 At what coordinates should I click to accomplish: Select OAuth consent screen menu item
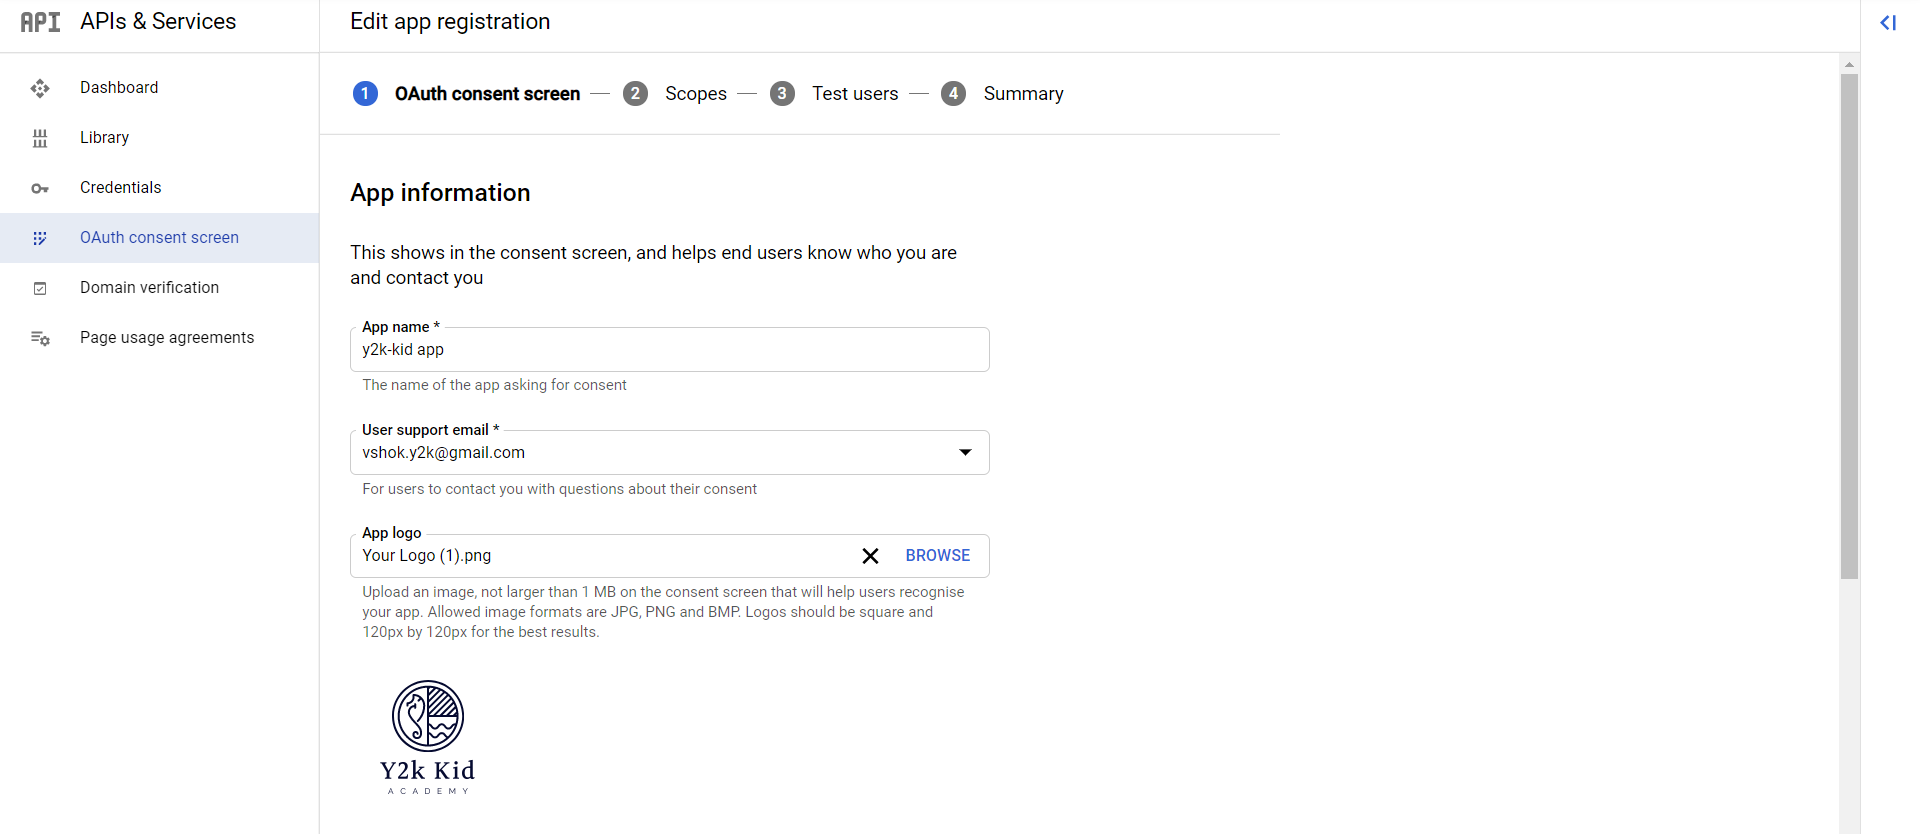point(160,238)
